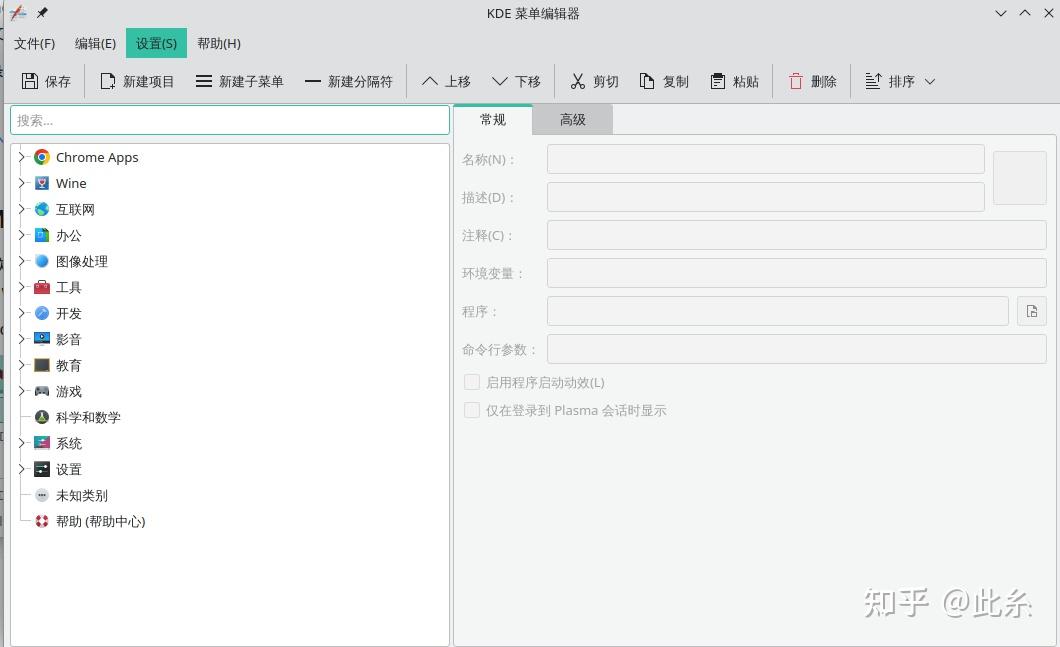Click the 复制 copy icon
Screen dimensions: 1060x647
[x=645, y=81]
